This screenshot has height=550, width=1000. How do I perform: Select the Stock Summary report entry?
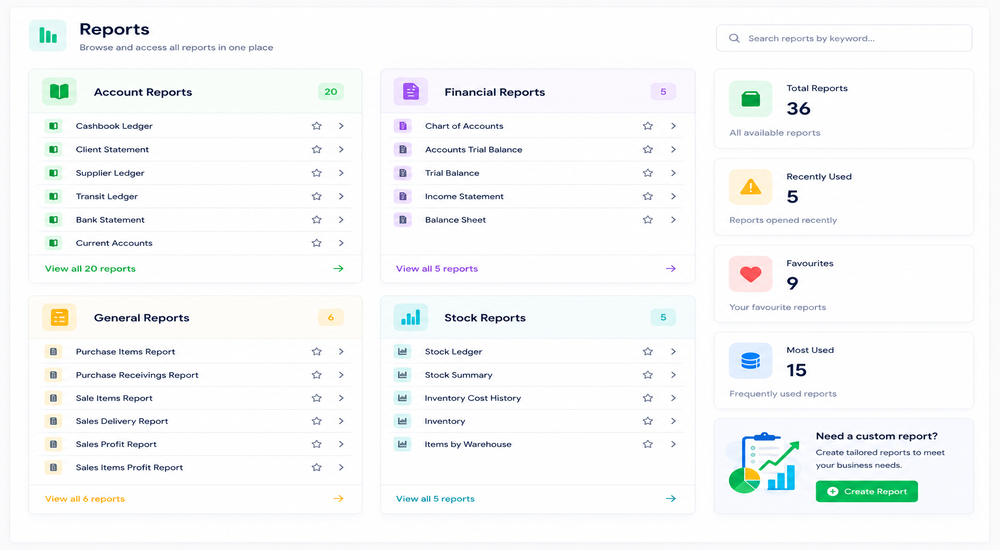point(537,375)
